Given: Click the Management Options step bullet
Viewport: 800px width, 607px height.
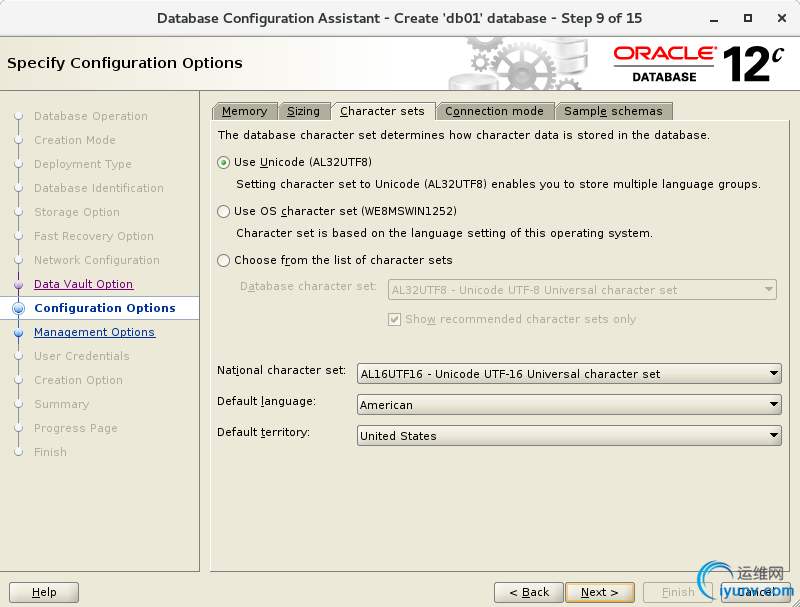Looking at the screenshot, I should 19,333.
